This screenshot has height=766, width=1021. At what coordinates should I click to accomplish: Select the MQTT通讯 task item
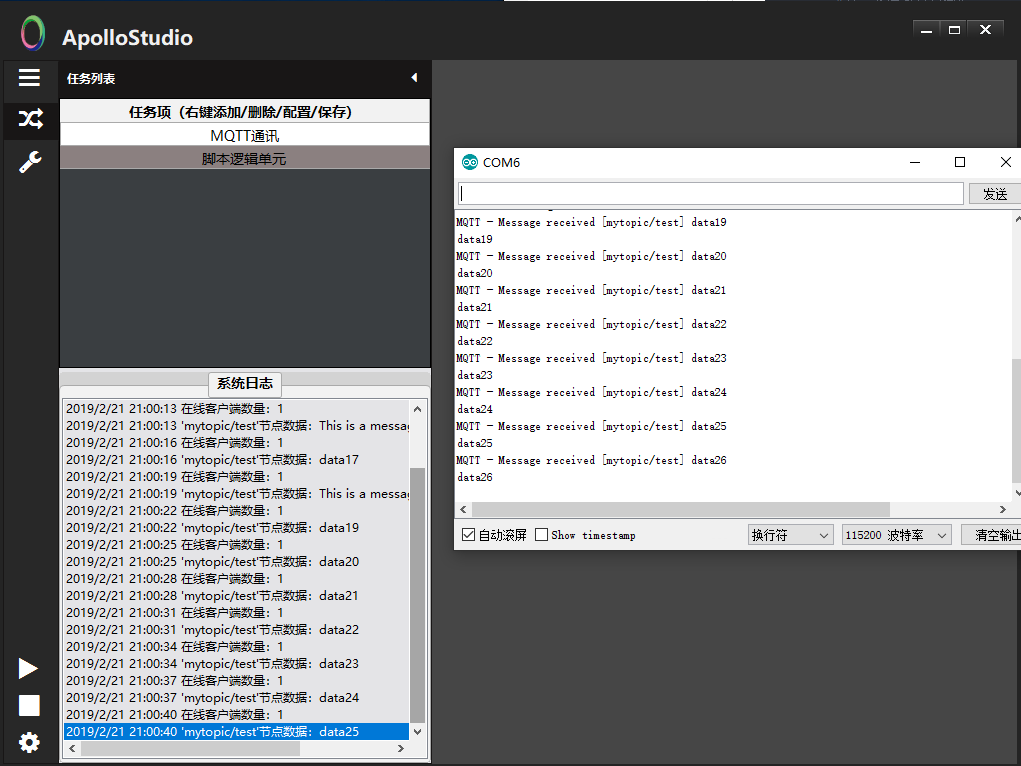(245, 135)
